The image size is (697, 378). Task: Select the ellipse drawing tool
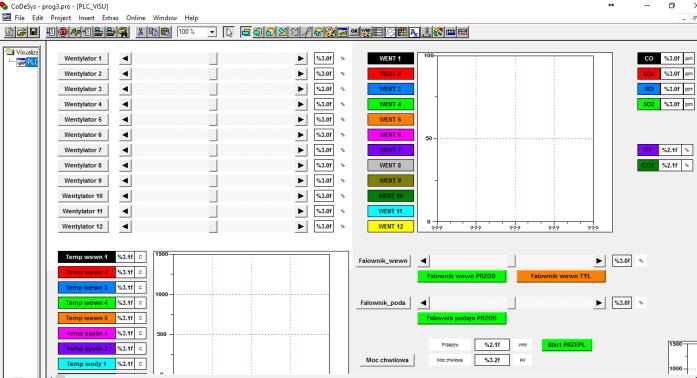pos(270,32)
